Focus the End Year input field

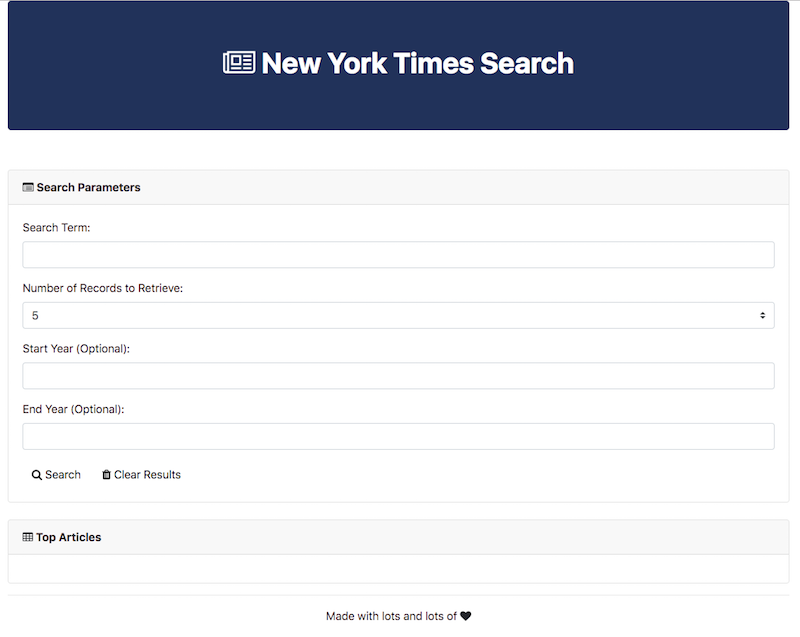pos(398,437)
